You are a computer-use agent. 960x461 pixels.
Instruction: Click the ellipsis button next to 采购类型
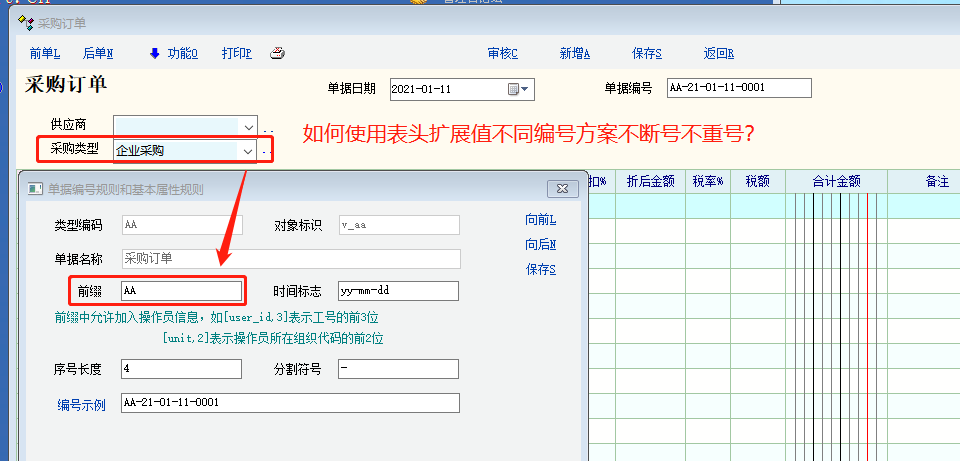(267, 151)
